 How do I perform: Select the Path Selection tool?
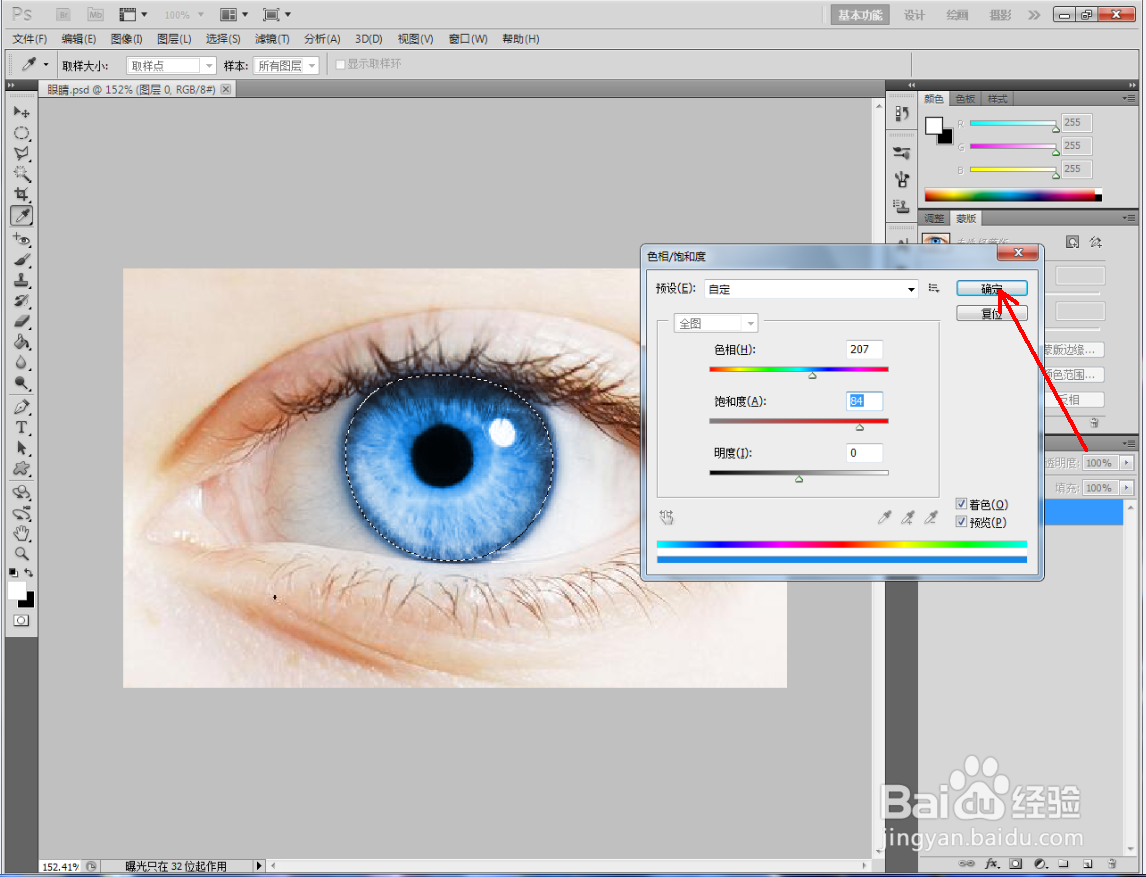click(22, 447)
